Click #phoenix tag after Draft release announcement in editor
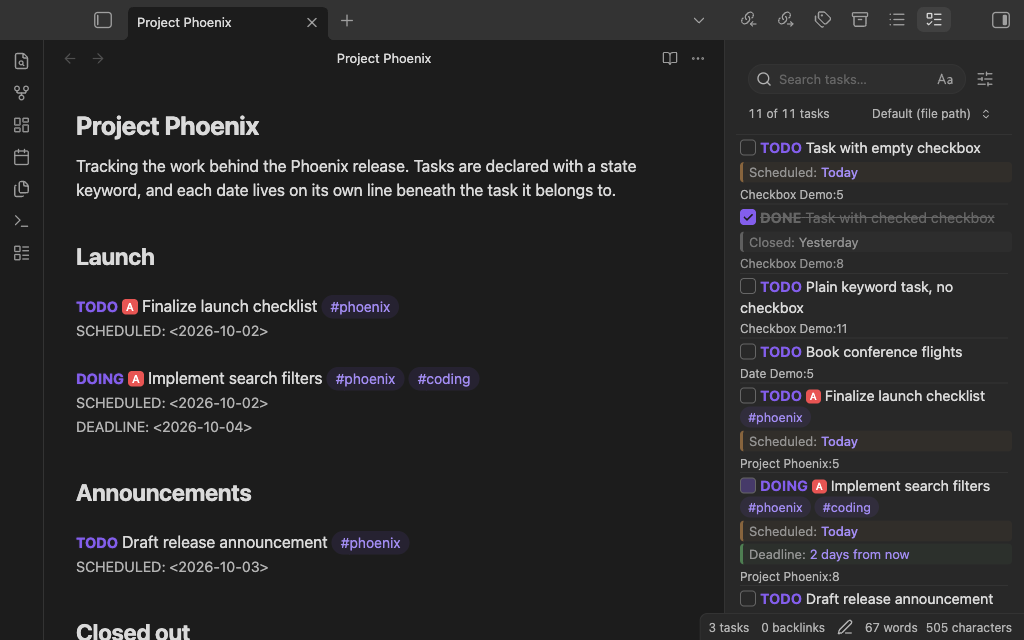This screenshot has height=640, width=1024. pyautogui.click(x=370, y=543)
